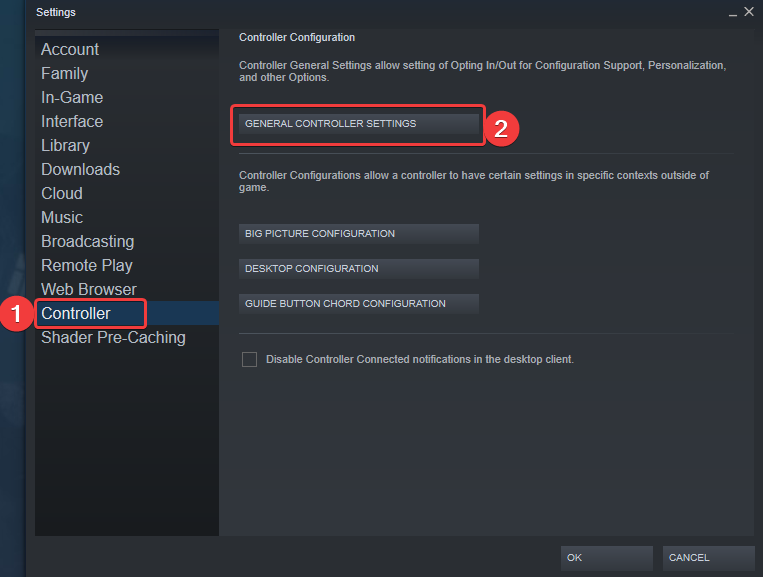Image resolution: width=763 pixels, height=577 pixels.
Task: Open Guide Button Chord Configuration
Action: 358,304
